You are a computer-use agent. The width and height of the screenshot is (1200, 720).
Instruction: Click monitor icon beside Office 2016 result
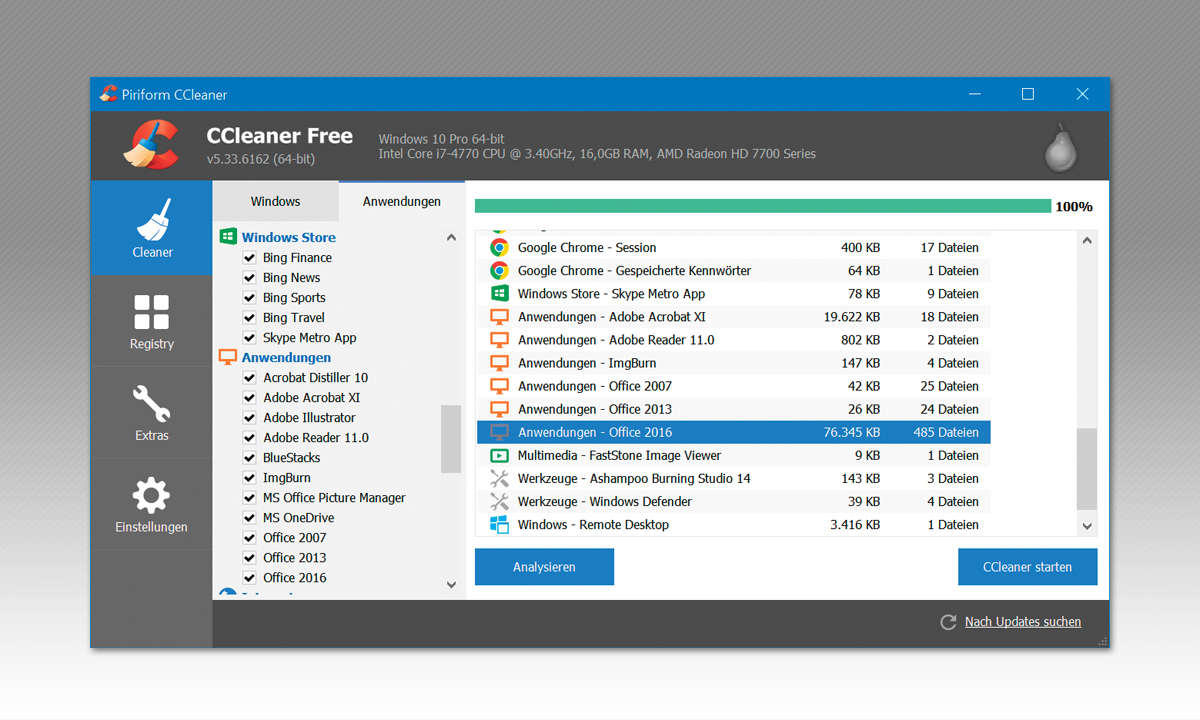click(499, 432)
